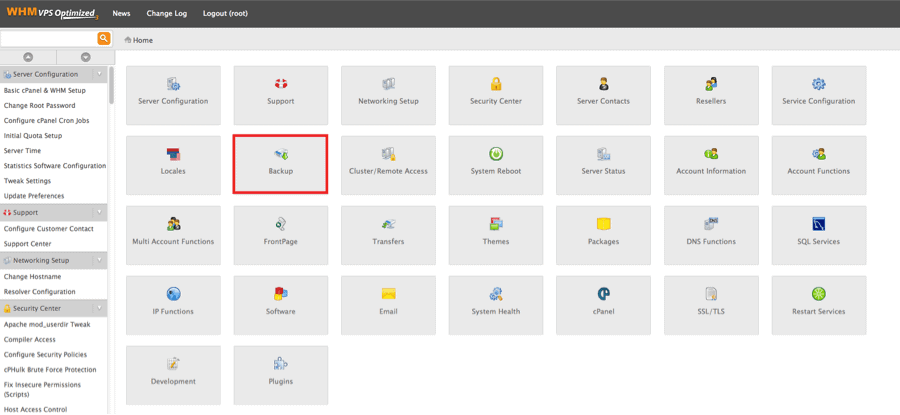Collapse the Server Configuration sidebar section
Screen dimensions: 900x415
click(99, 74)
